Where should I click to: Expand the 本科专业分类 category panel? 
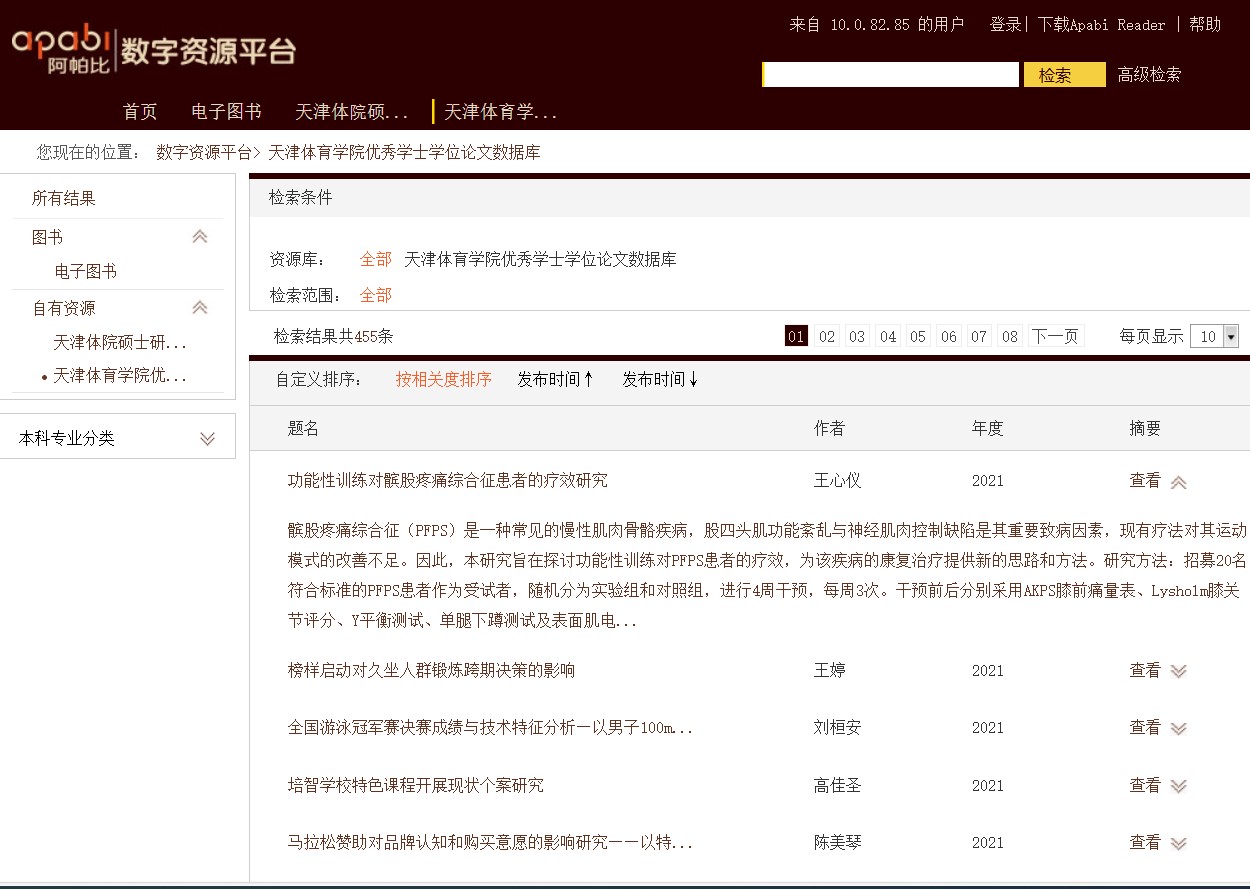(x=207, y=438)
